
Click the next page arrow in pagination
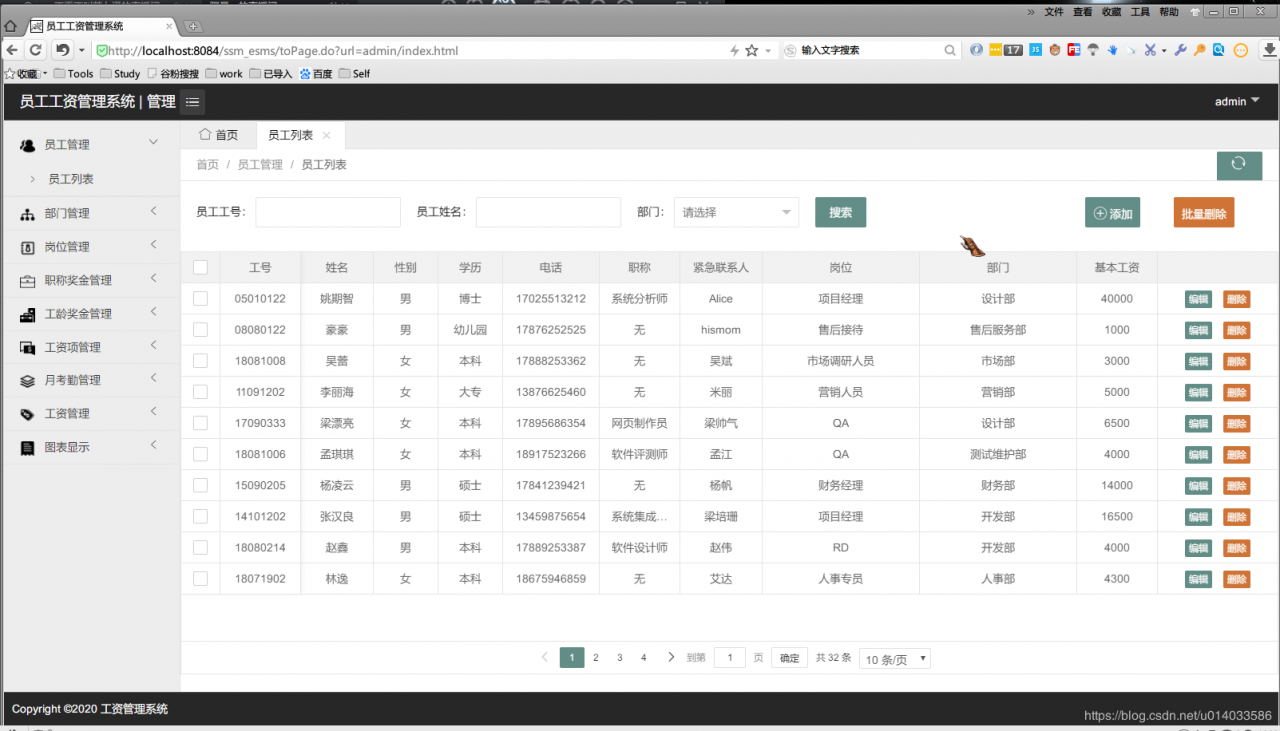click(671, 657)
